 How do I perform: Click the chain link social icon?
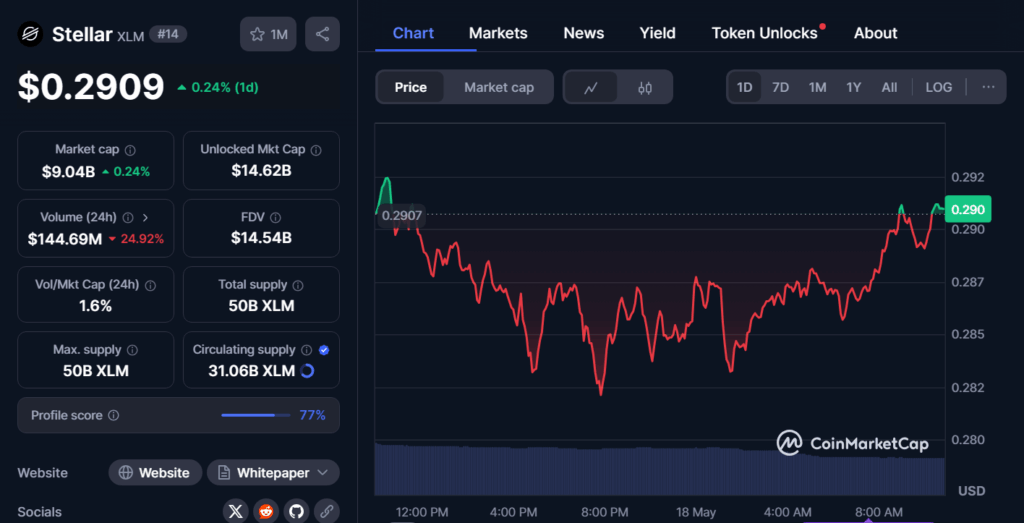[x=327, y=512]
